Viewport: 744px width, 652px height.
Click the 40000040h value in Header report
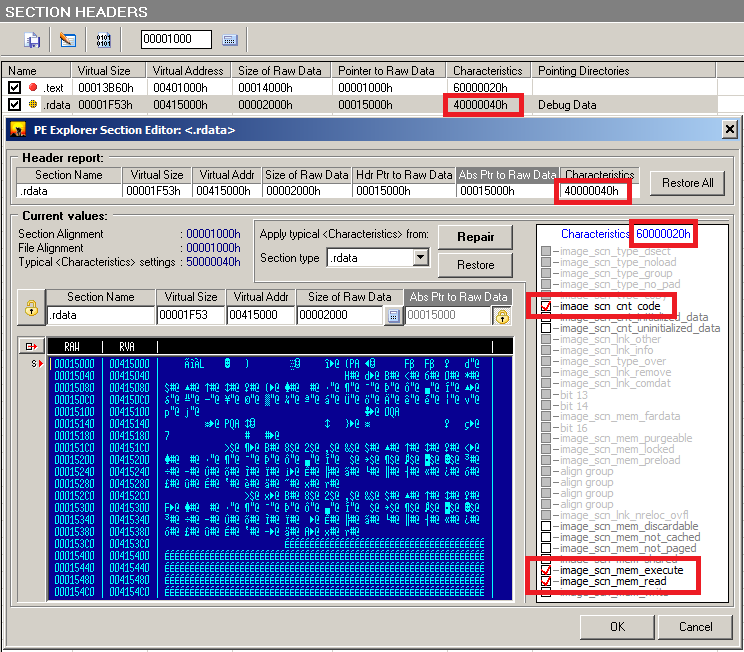pos(591,191)
